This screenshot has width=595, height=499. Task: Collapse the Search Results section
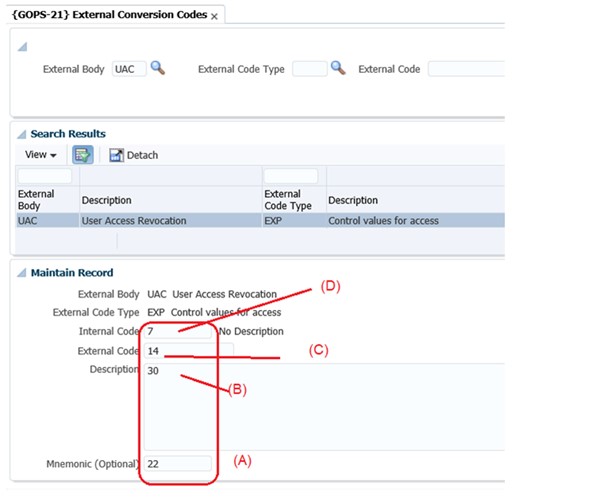(22, 134)
